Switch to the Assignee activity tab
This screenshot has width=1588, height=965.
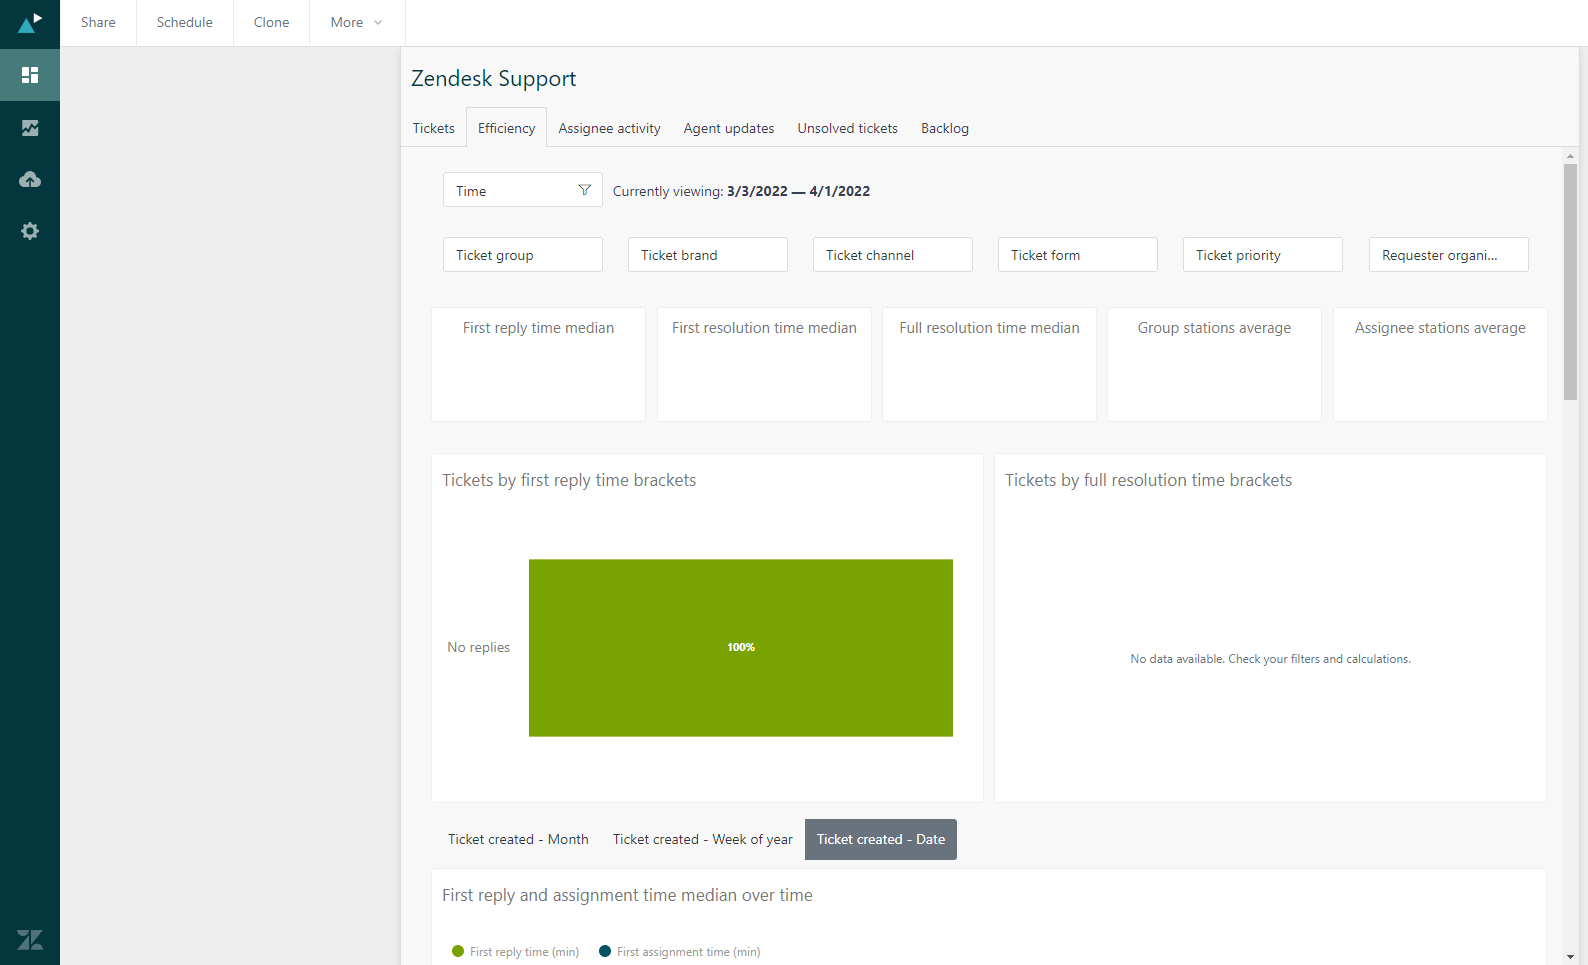tap(610, 128)
